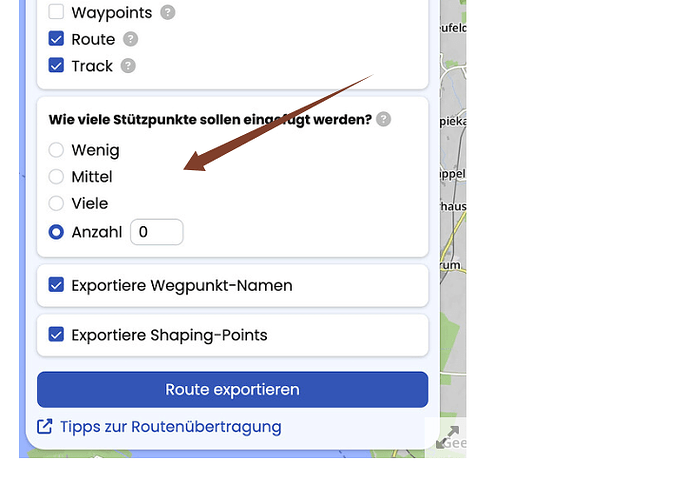Select the Wenig radio option
The image size is (684, 500).
pos(56,150)
